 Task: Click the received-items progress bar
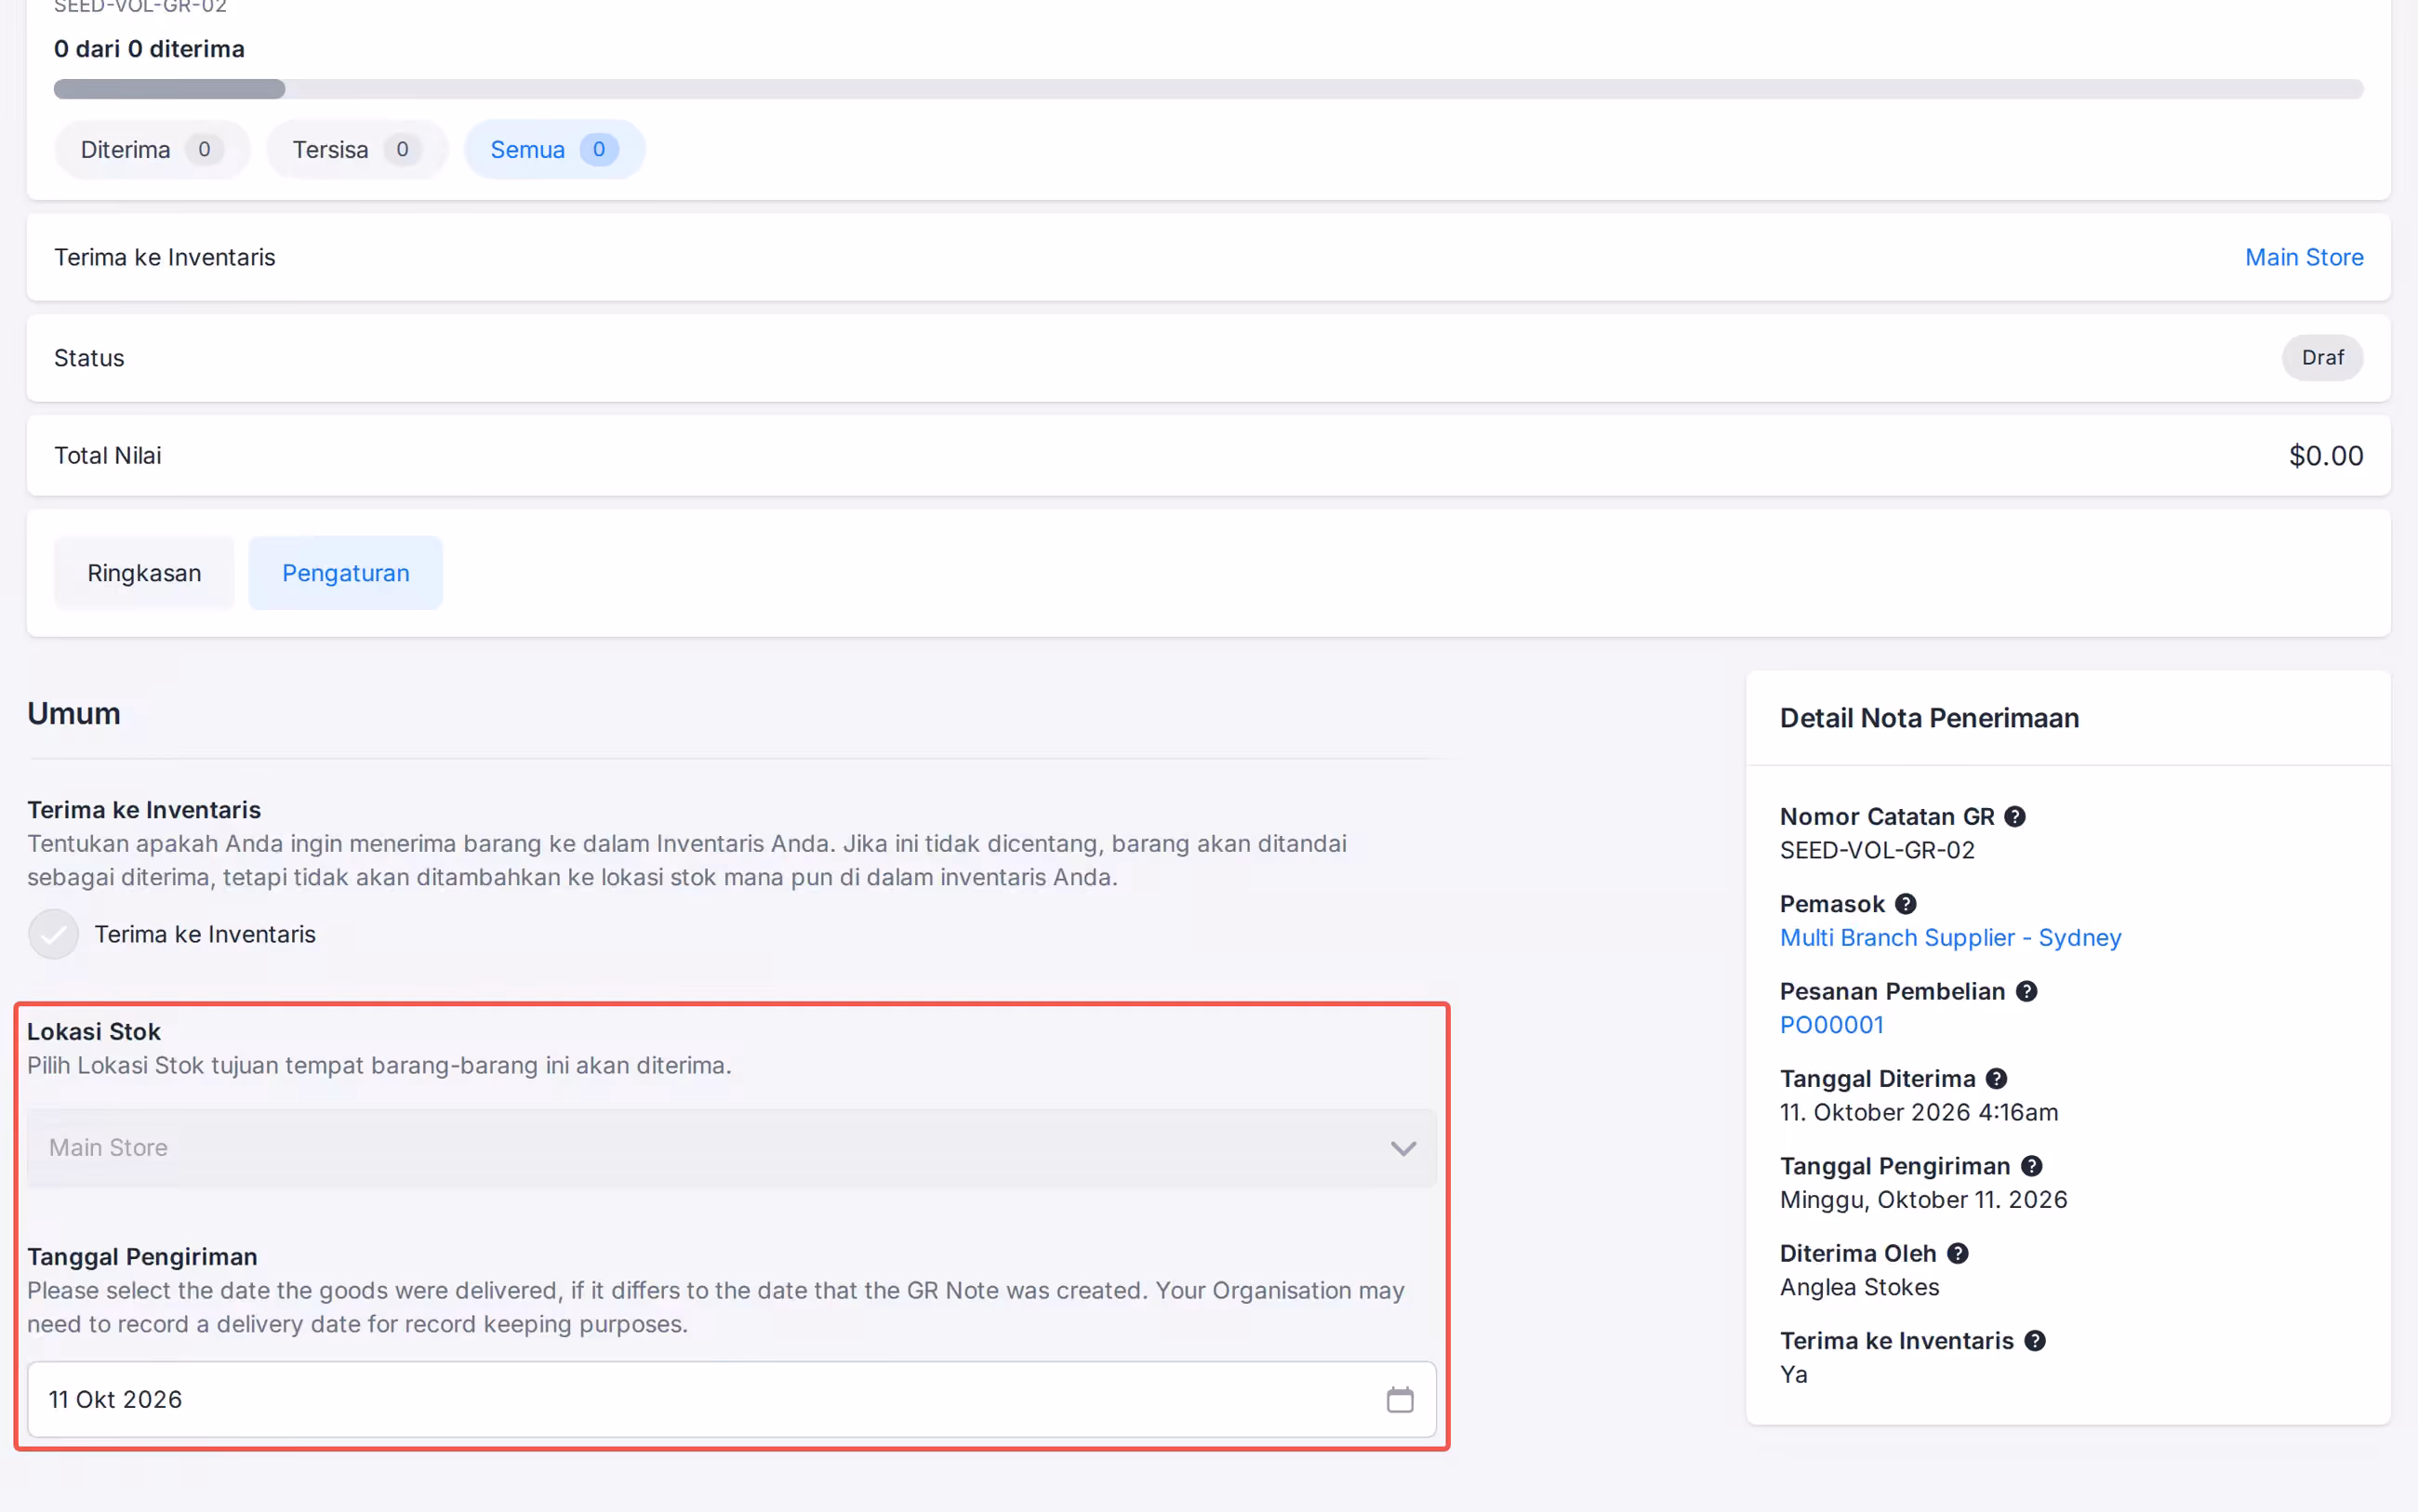pos(1208,89)
